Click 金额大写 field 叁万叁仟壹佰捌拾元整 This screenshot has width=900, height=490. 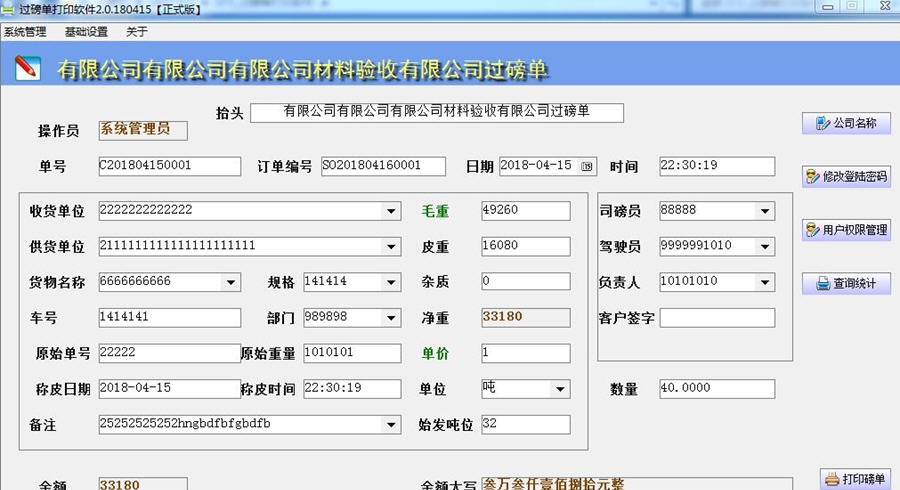point(637,484)
